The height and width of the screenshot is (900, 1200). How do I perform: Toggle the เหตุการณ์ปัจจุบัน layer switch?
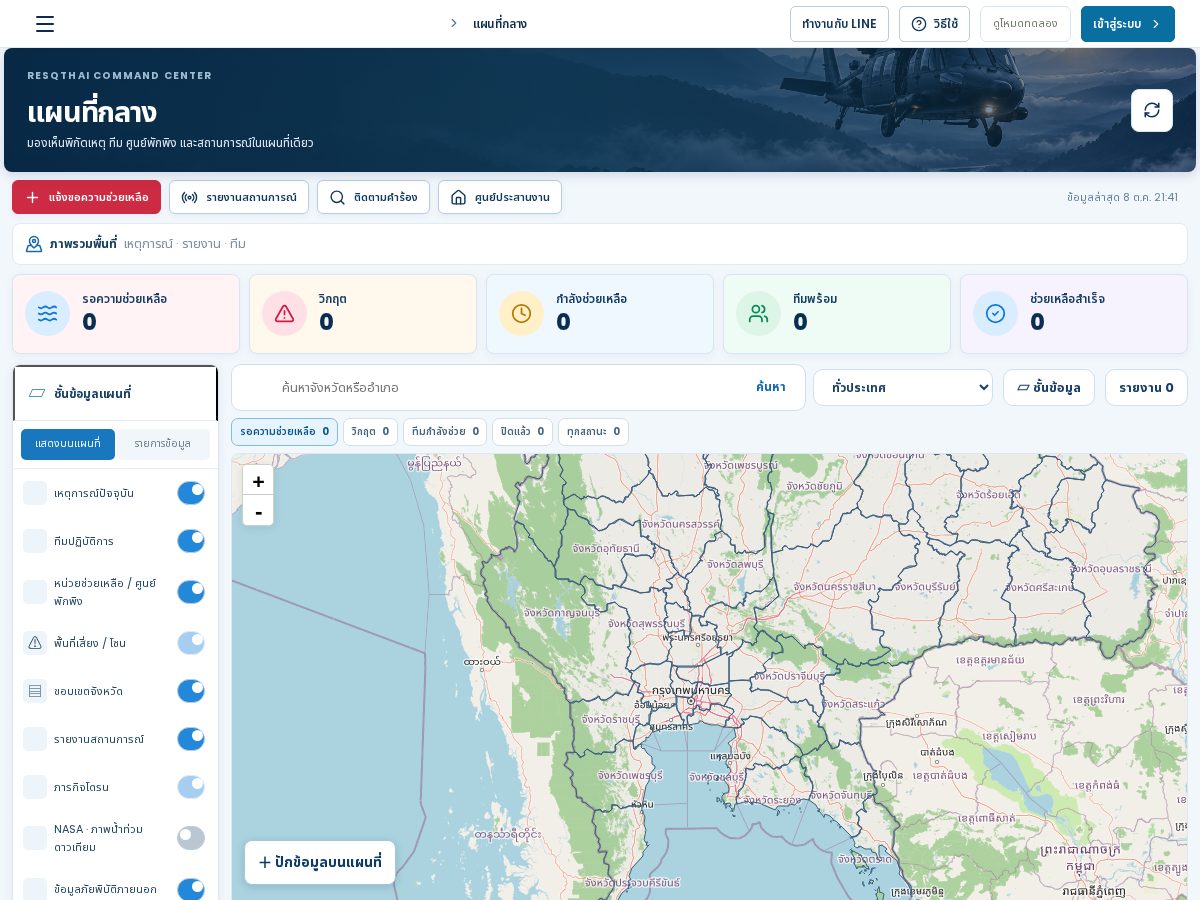tap(191, 493)
